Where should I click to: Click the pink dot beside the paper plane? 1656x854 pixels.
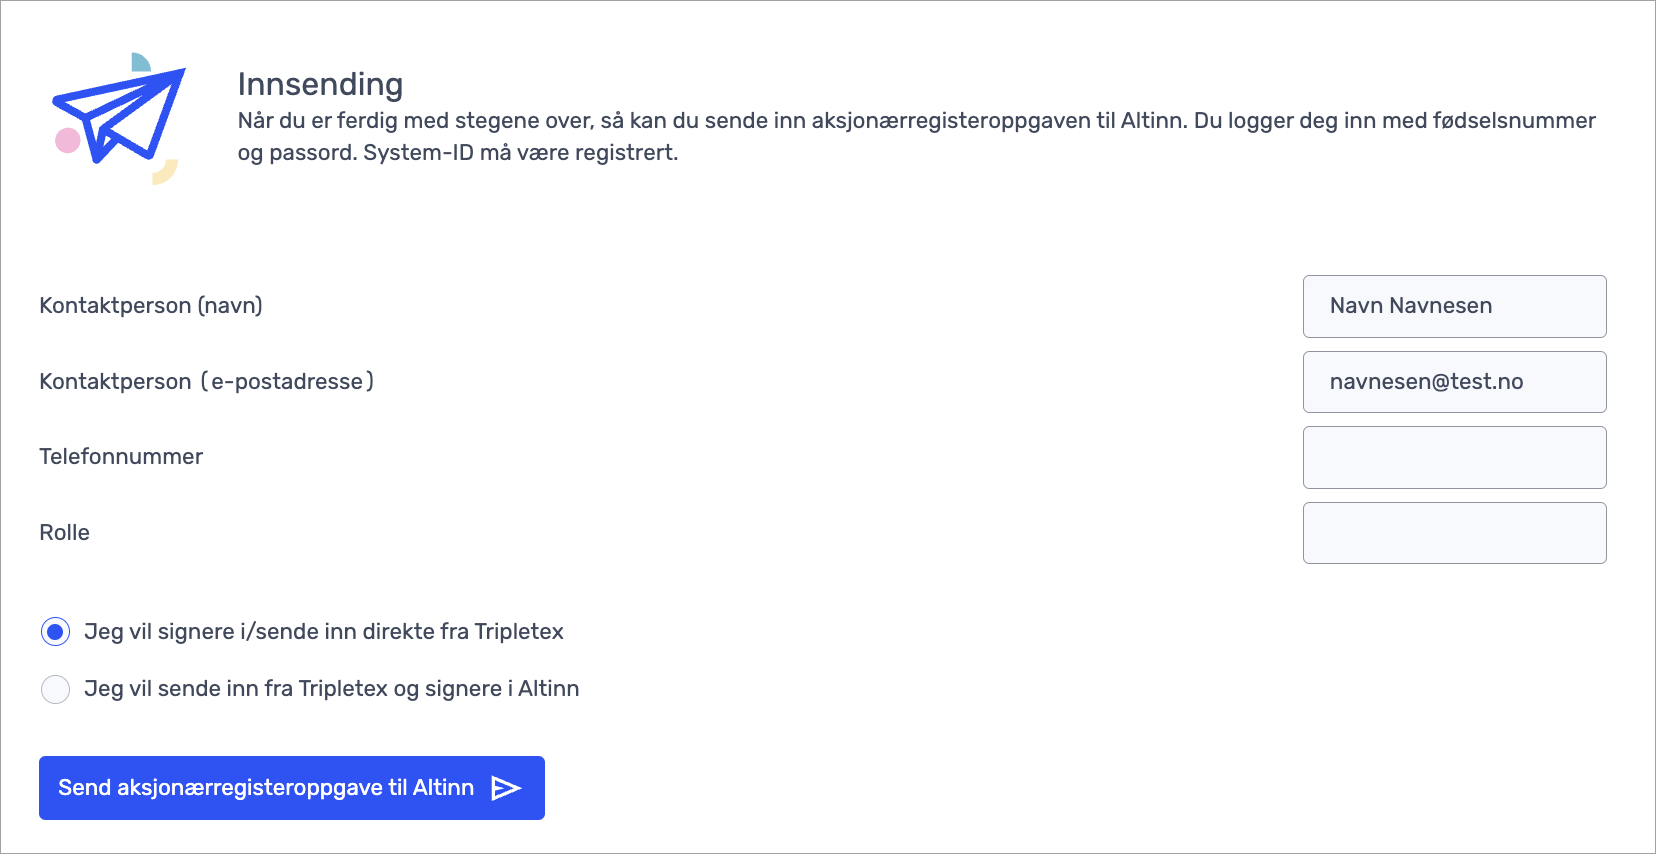[67, 140]
